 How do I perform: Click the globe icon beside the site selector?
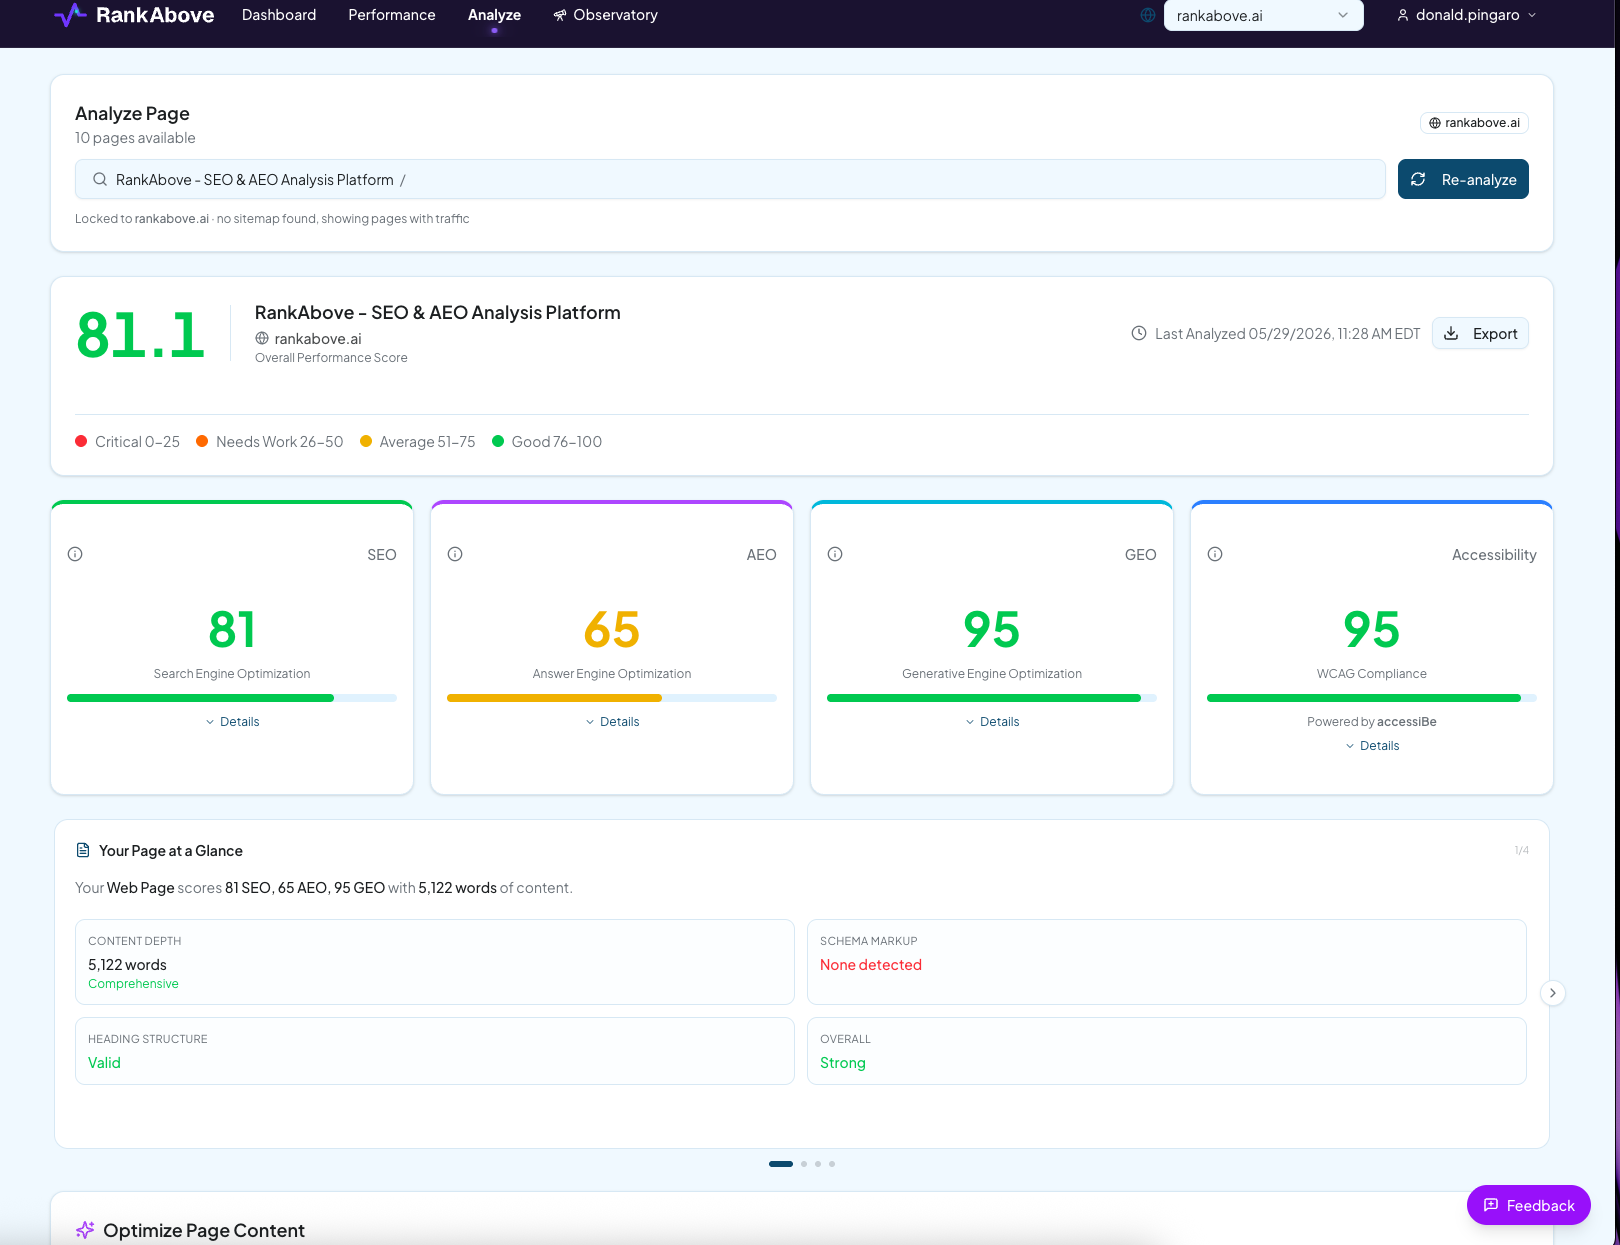pyautogui.click(x=1148, y=15)
